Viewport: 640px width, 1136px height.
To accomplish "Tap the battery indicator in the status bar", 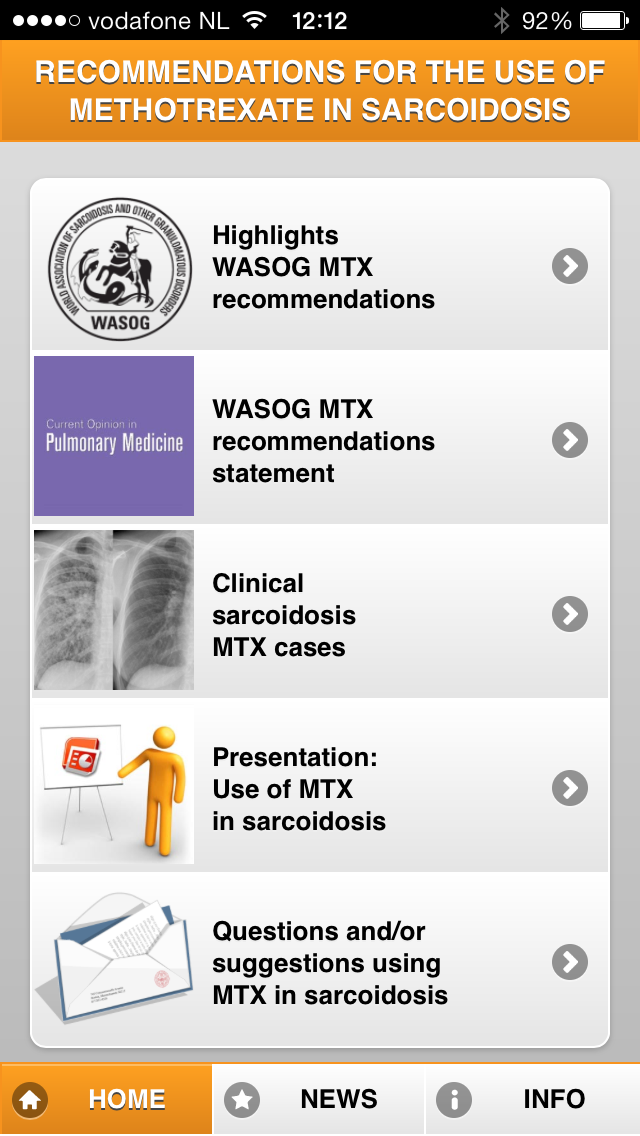I will coord(610,20).
